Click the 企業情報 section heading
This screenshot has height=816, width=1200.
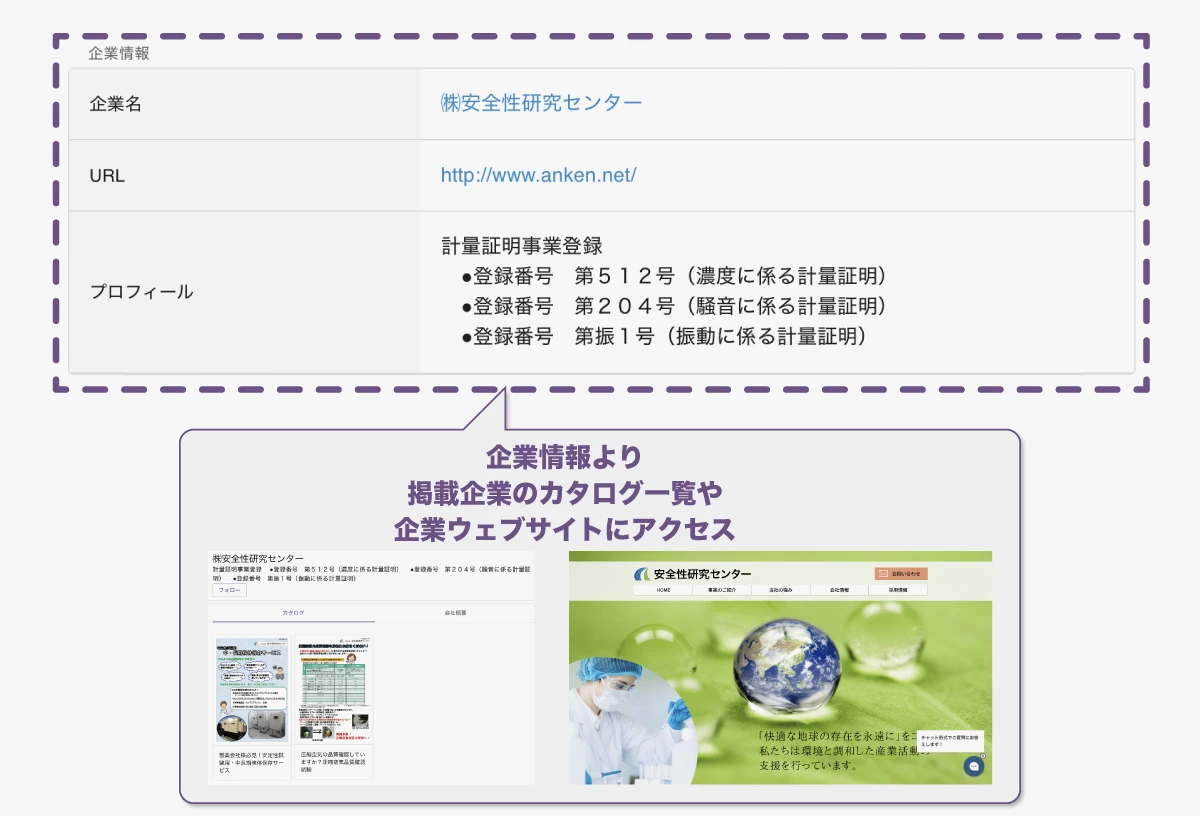tap(119, 53)
